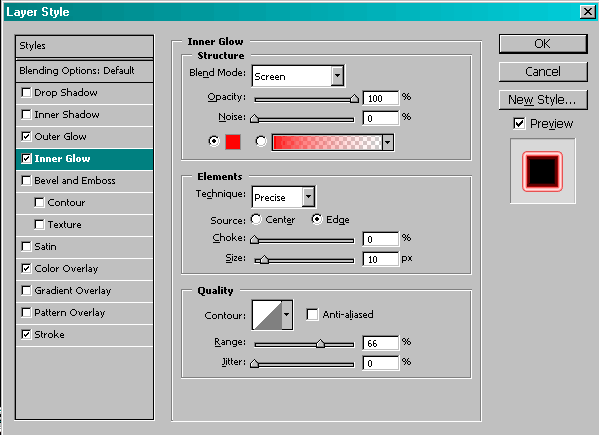Click the OK button
Viewport: 599px width, 435px height.
point(543,44)
